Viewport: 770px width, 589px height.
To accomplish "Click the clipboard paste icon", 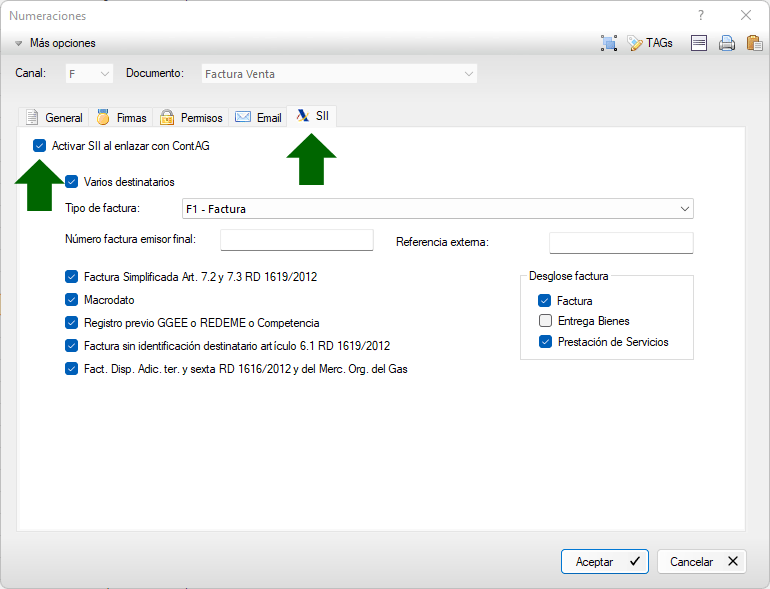I will (x=754, y=43).
